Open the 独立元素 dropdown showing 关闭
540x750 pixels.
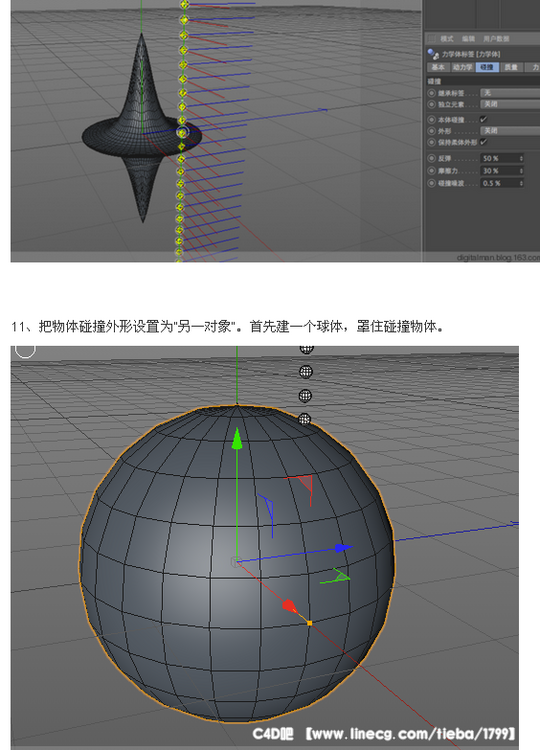click(510, 104)
